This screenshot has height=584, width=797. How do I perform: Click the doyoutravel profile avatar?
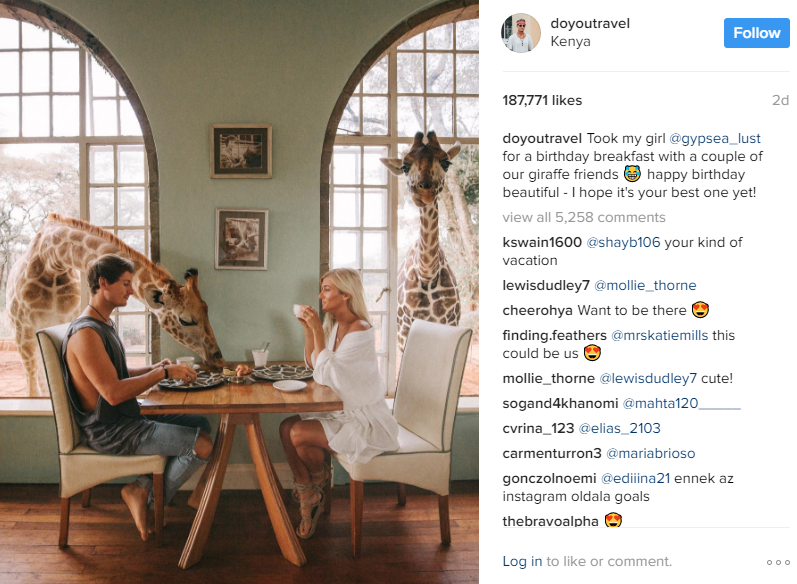pyautogui.click(x=521, y=33)
